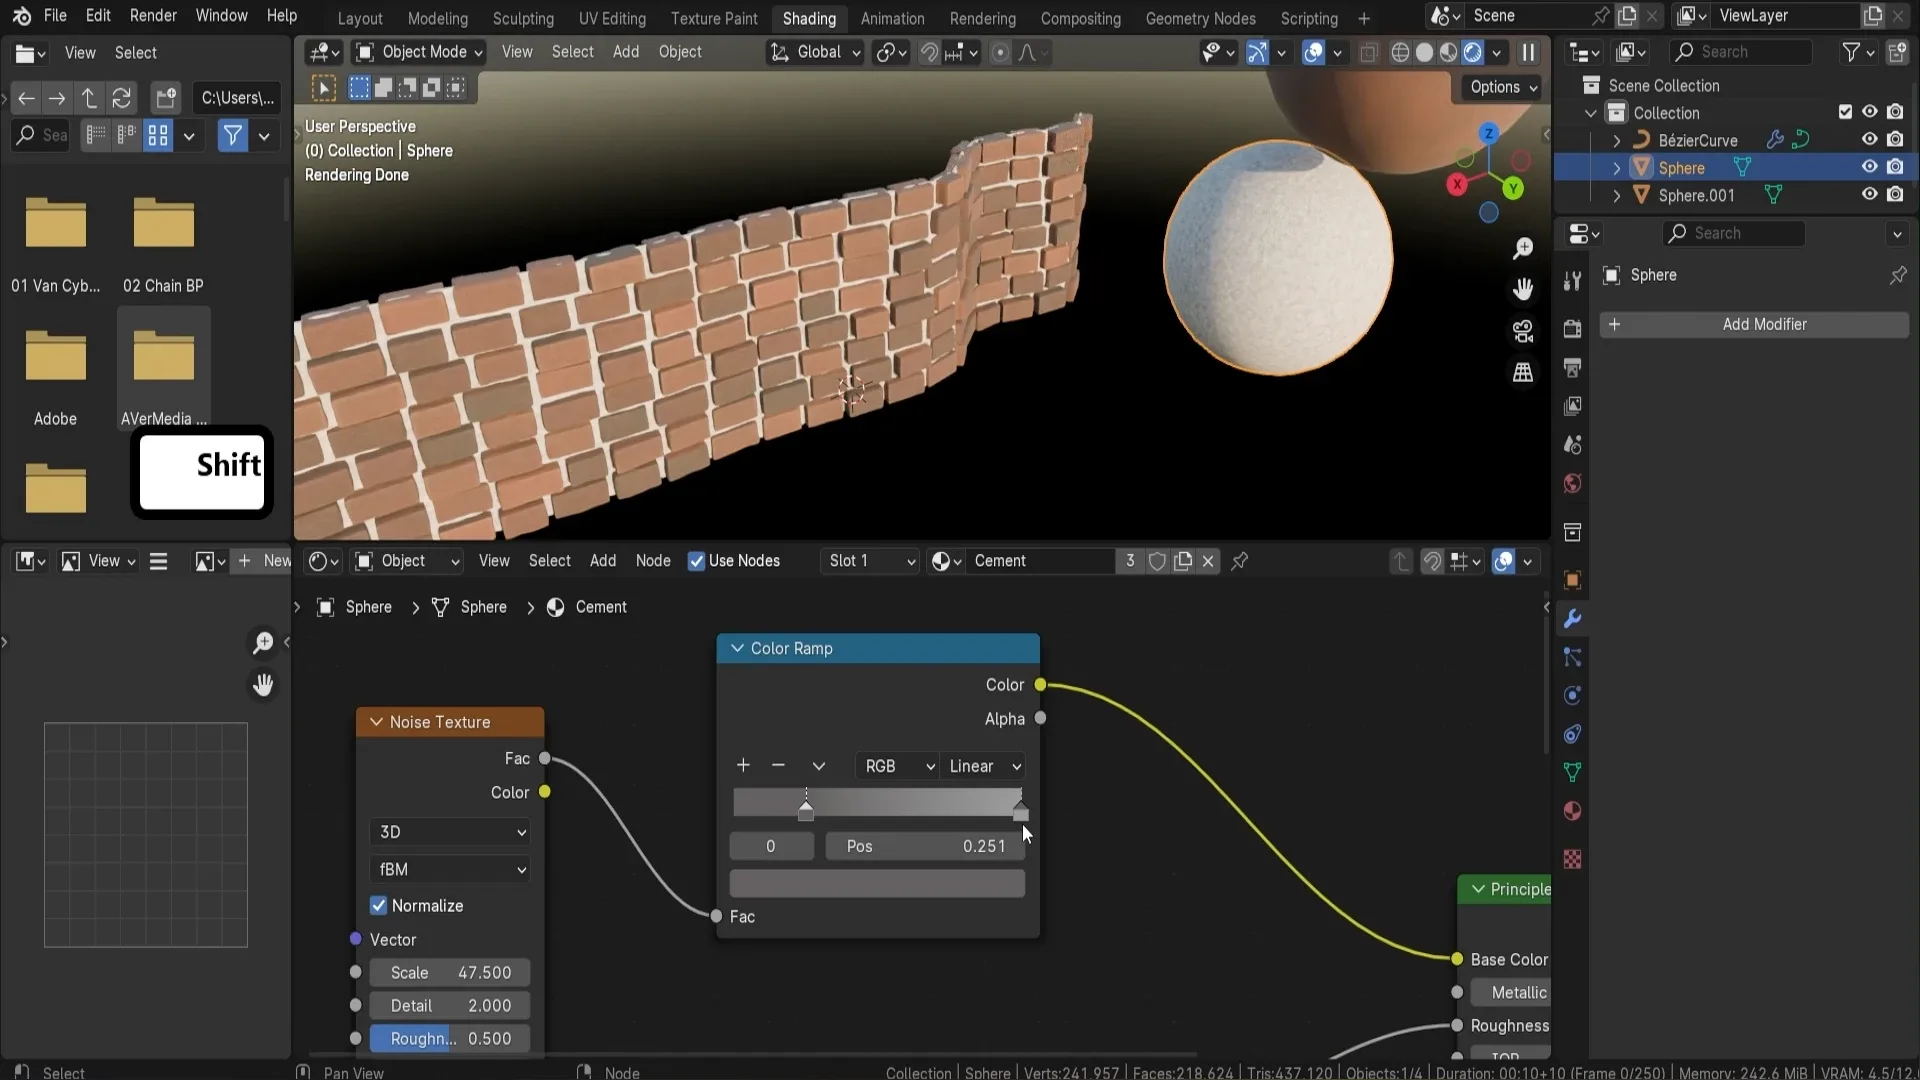Click the Add Modifier button
This screenshot has height=1080, width=1920.
click(x=1765, y=324)
